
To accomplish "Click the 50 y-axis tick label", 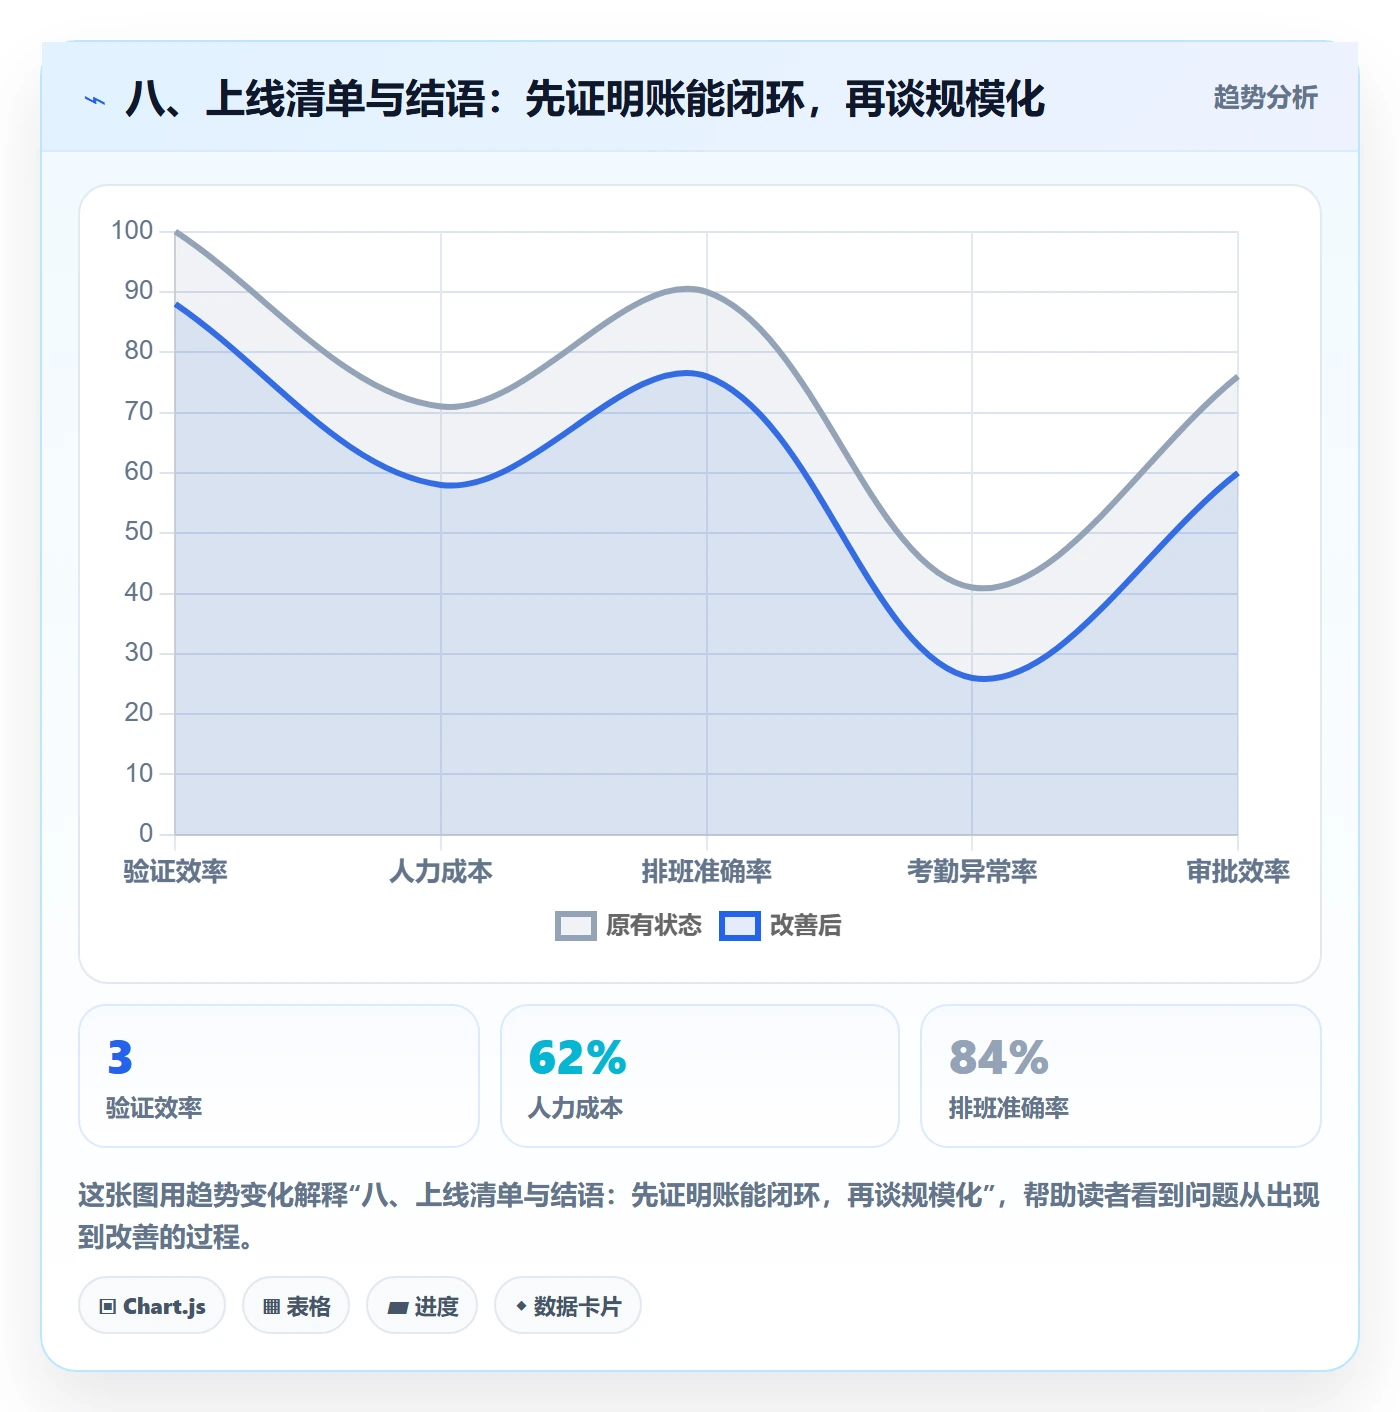I will tap(139, 532).
